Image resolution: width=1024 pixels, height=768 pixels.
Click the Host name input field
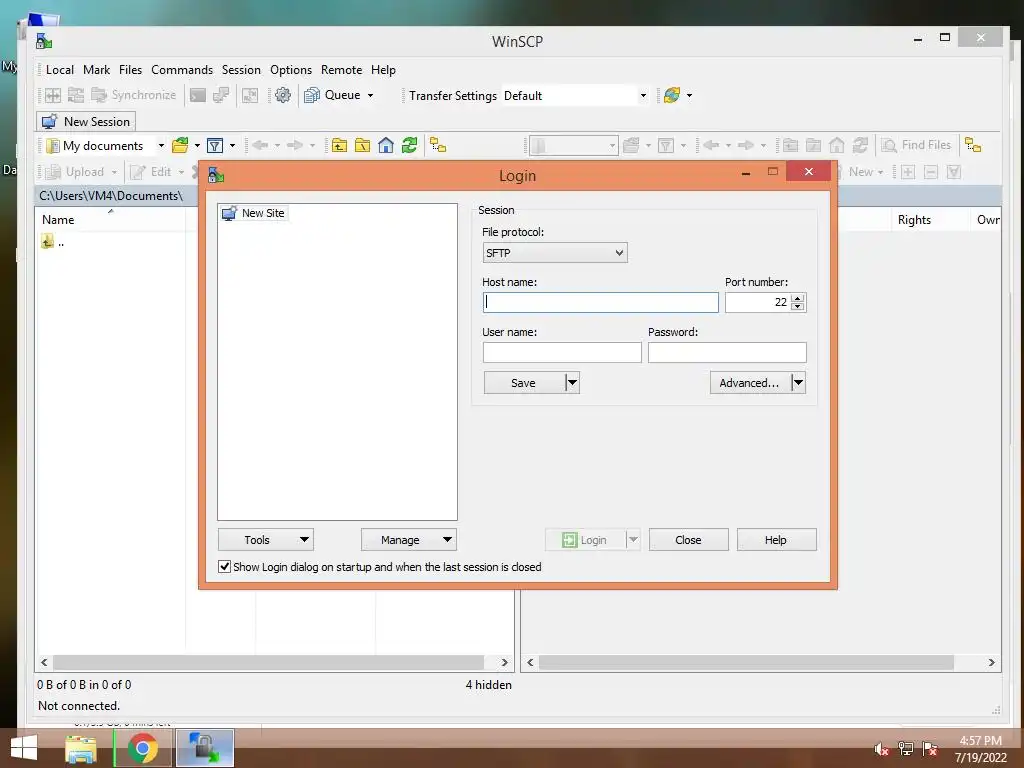(600, 302)
